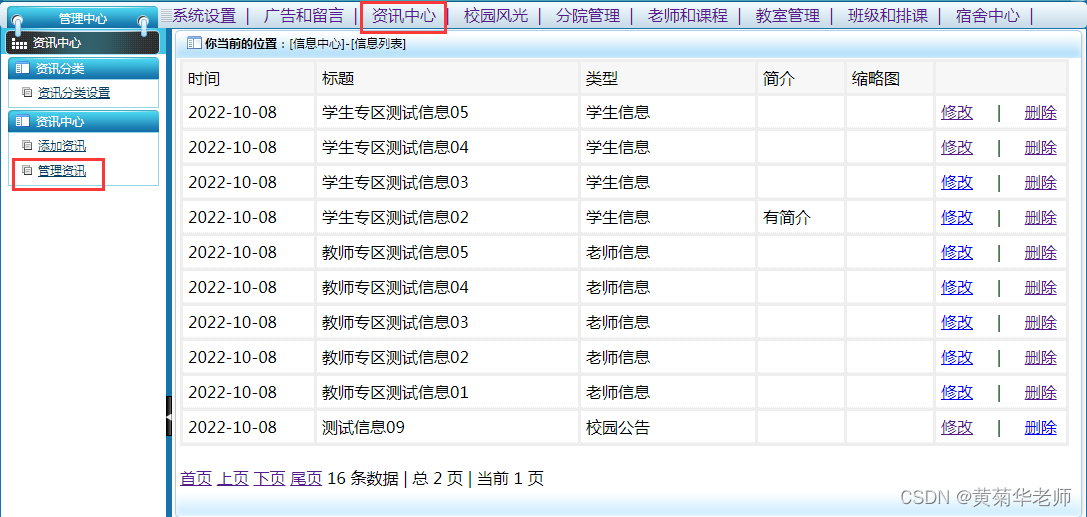
Task: Switch to the 资讯中心 top menu
Action: click(403, 15)
